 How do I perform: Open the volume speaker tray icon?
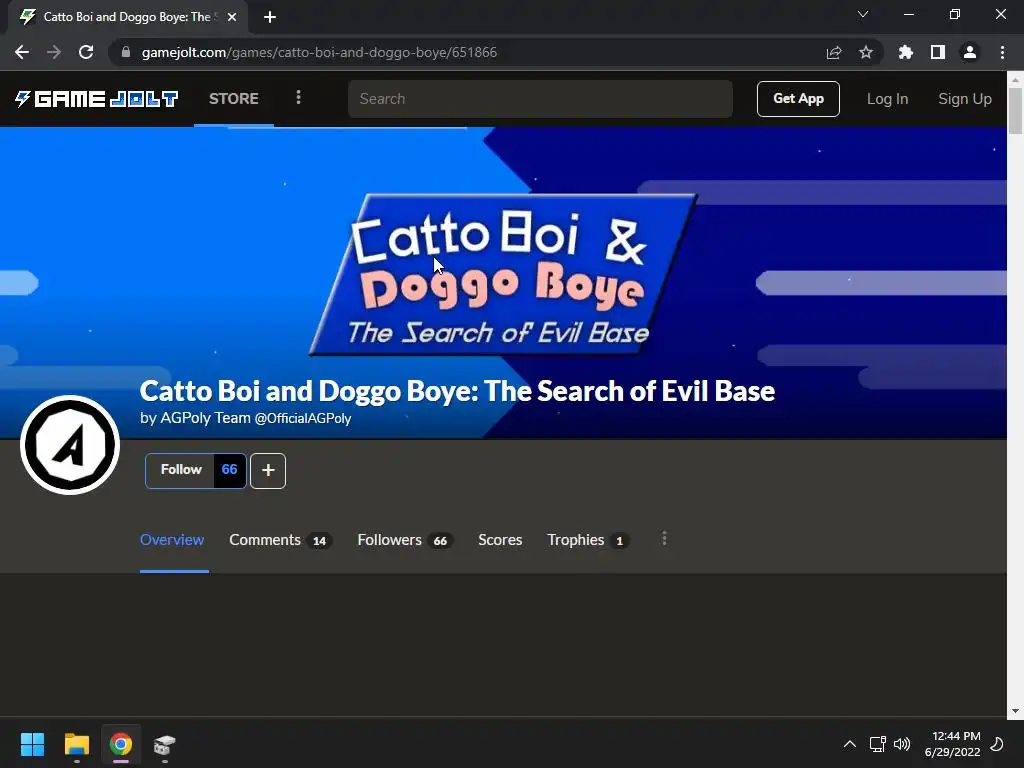coord(902,744)
